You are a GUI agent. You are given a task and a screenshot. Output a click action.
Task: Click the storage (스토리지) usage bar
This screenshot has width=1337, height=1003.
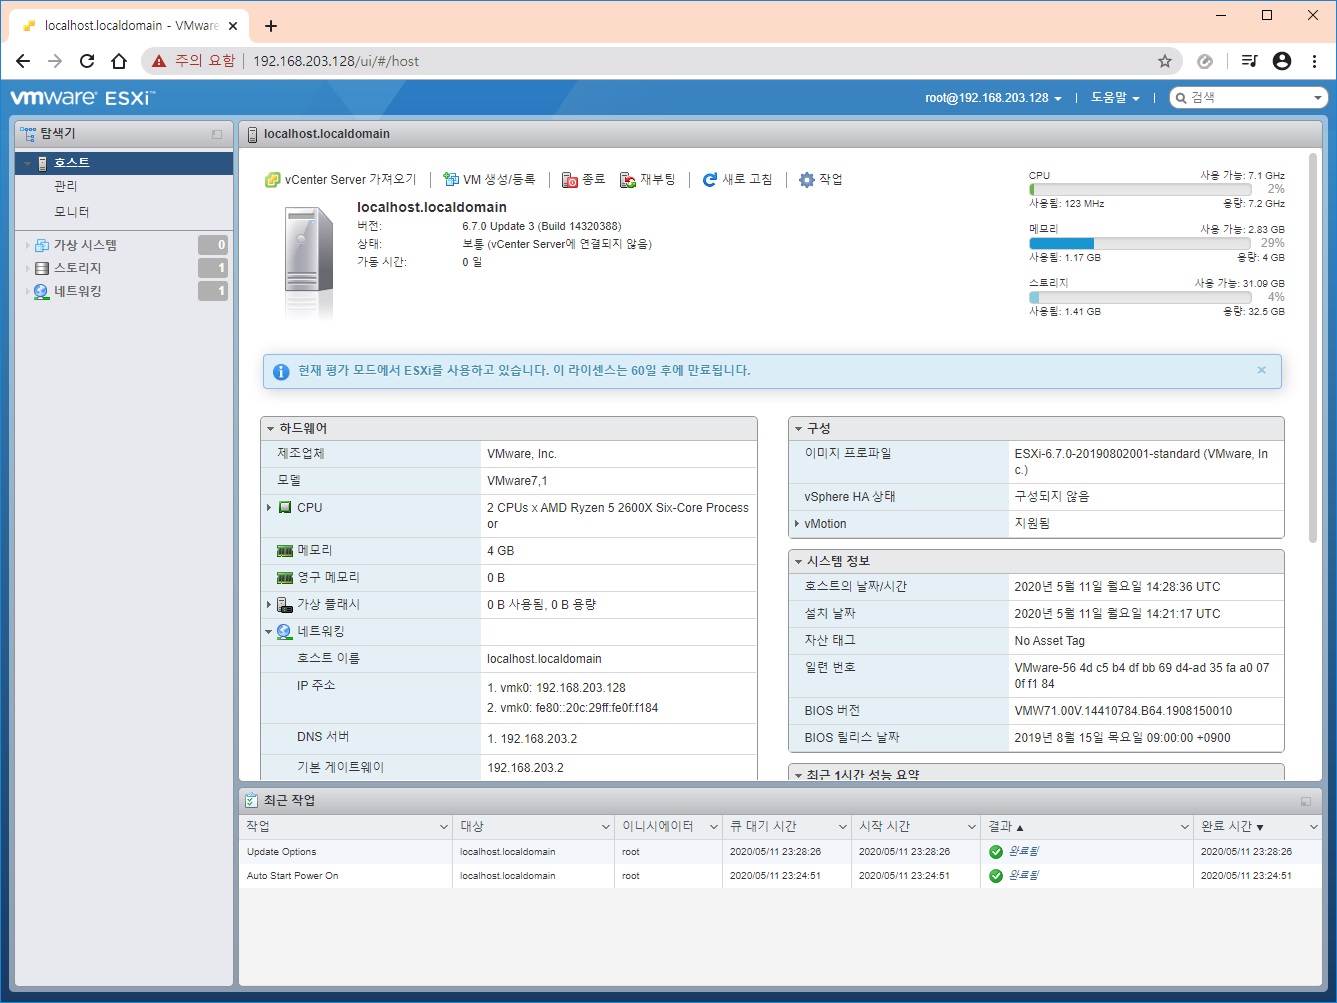1140,297
